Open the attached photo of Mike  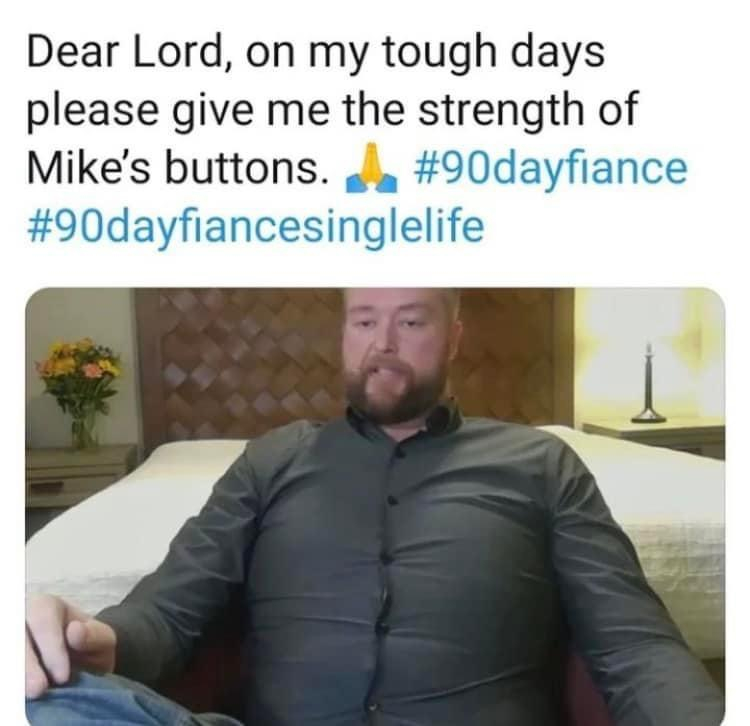tap(375, 506)
